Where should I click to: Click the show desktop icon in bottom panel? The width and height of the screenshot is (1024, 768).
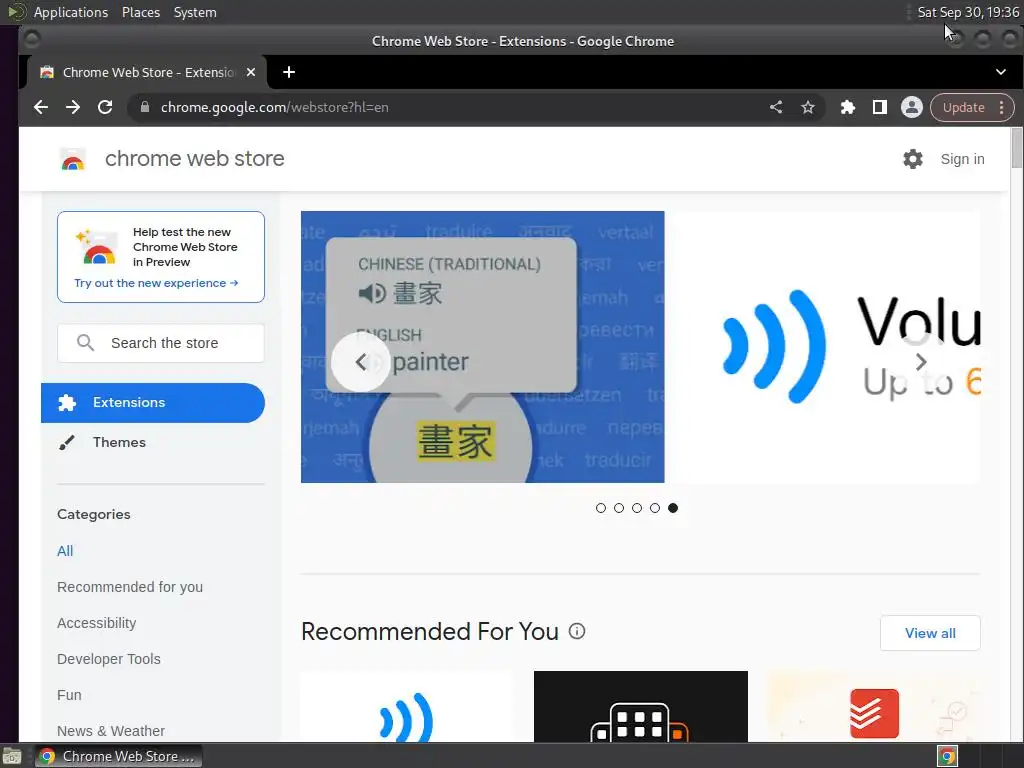coord(12,756)
